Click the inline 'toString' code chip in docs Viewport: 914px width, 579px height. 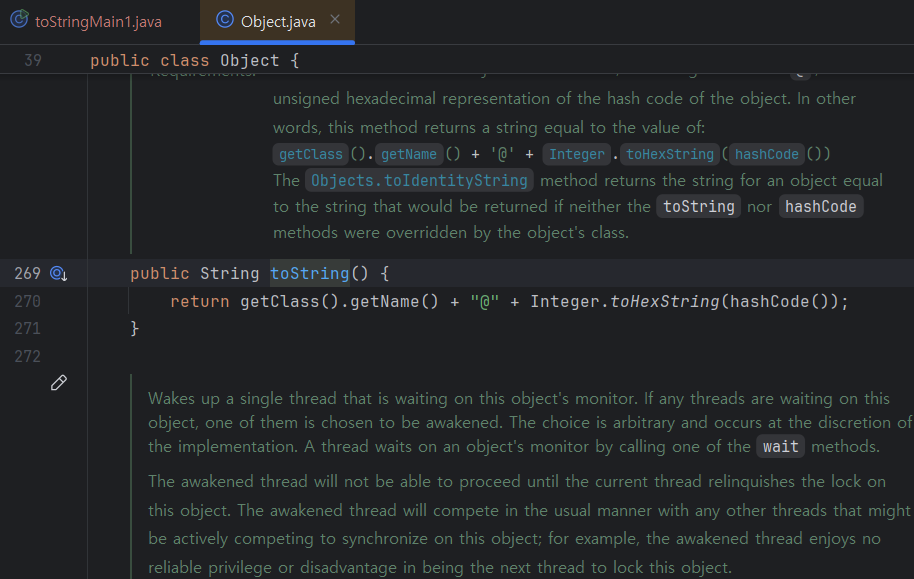pyautogui.click(x=699, y=206)
